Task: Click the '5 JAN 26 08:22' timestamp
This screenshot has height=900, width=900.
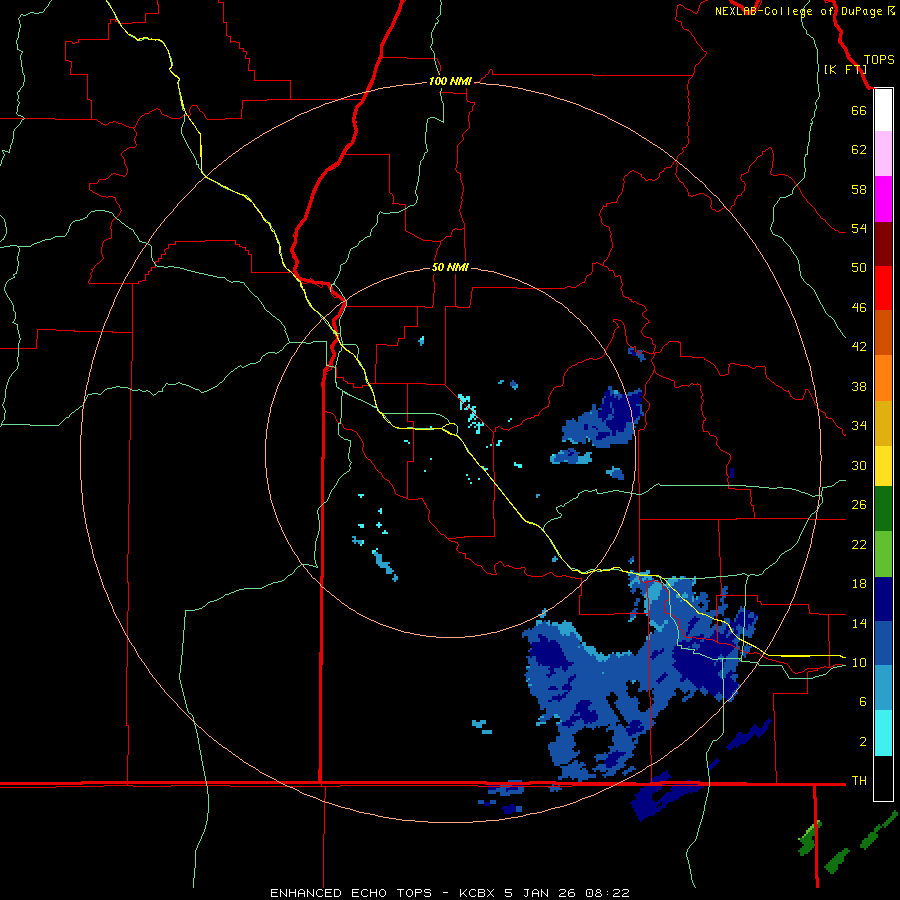Action: click(x=567, y=893)
